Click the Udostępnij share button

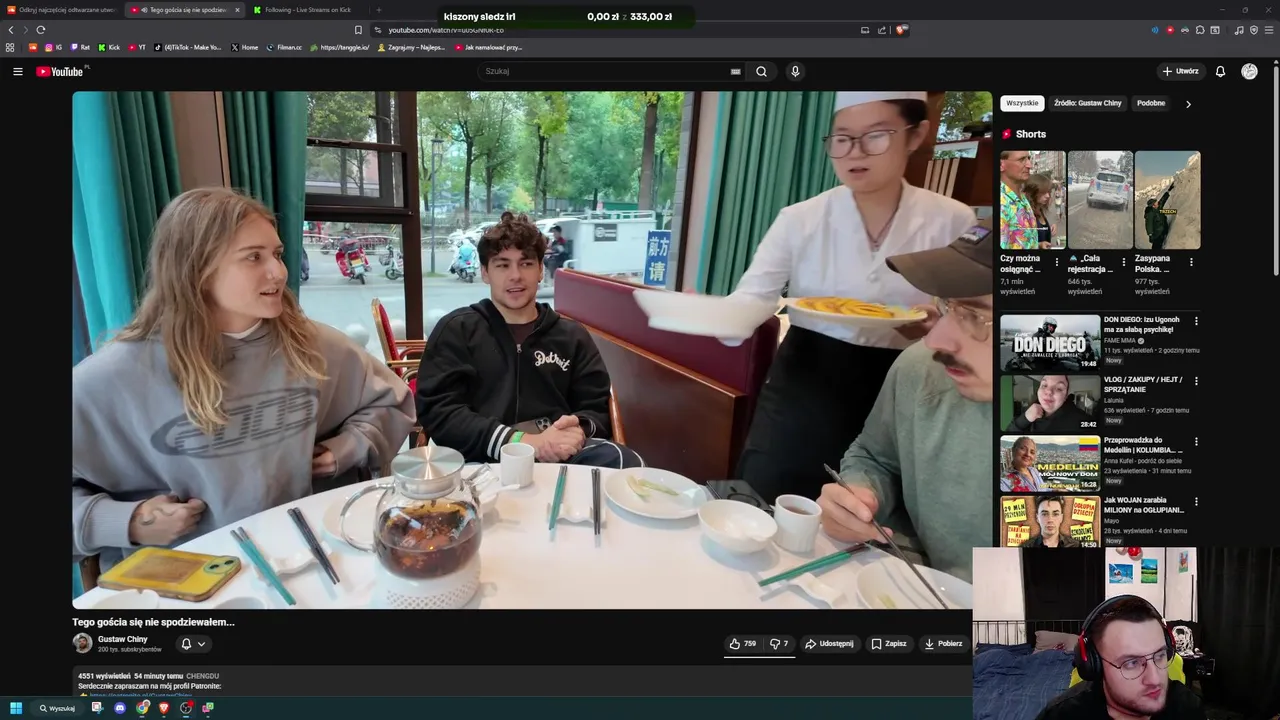pyautogui.click(x=829, y=644)
